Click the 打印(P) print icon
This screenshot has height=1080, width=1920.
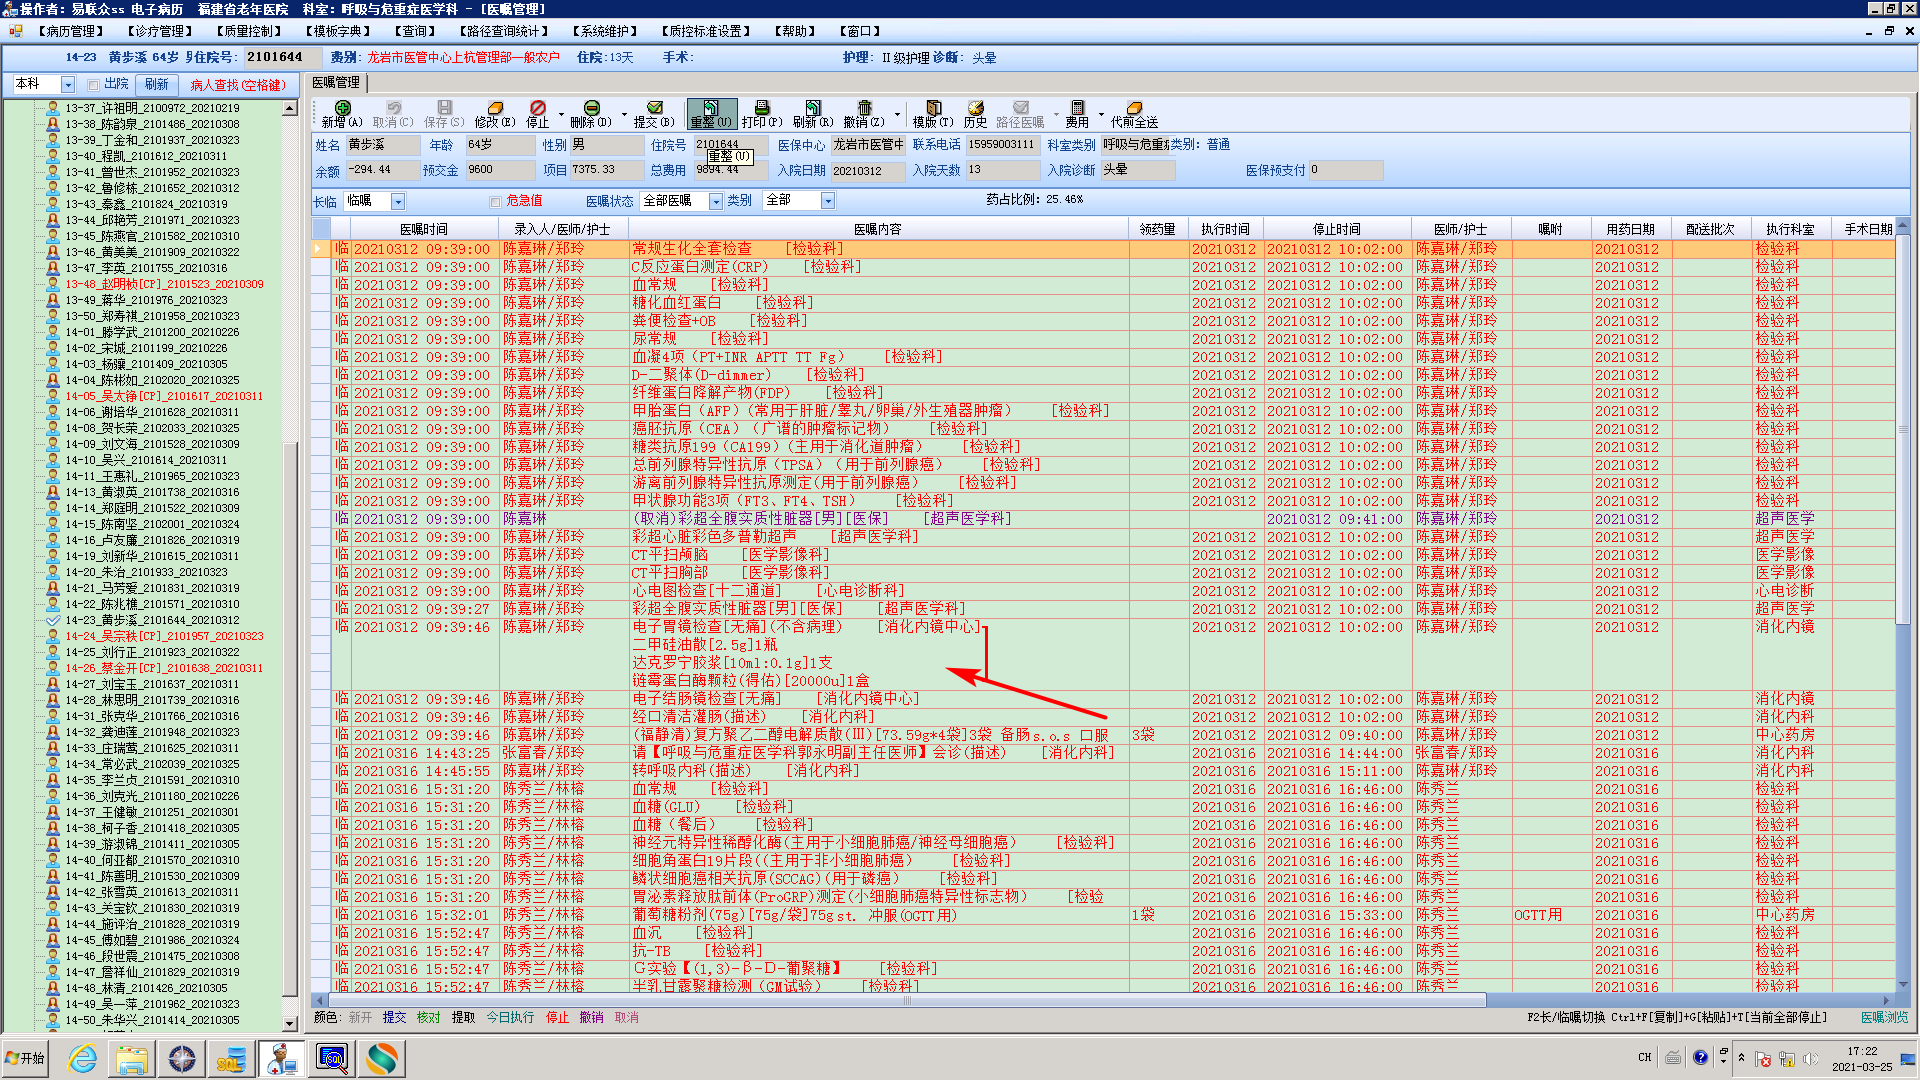pyautogui.click(x=762, y=108)
